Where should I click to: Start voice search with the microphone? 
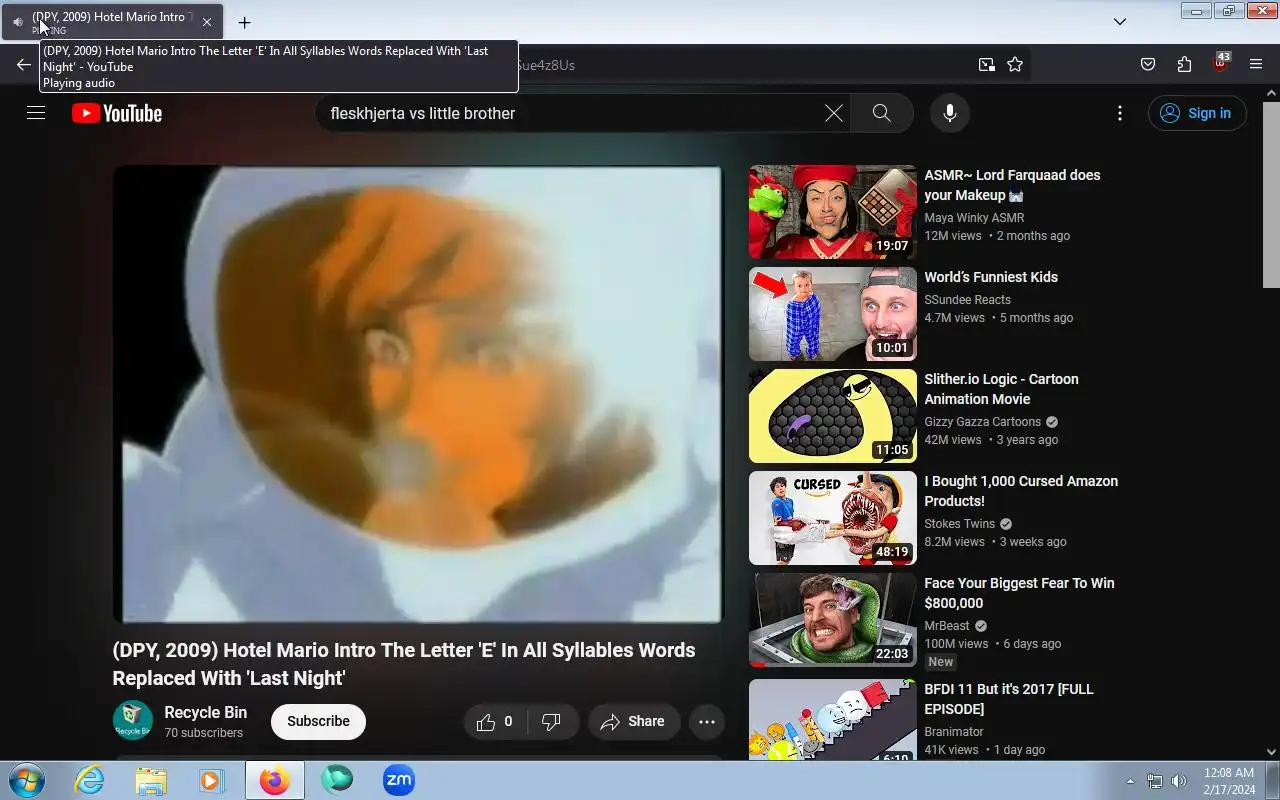950,113
